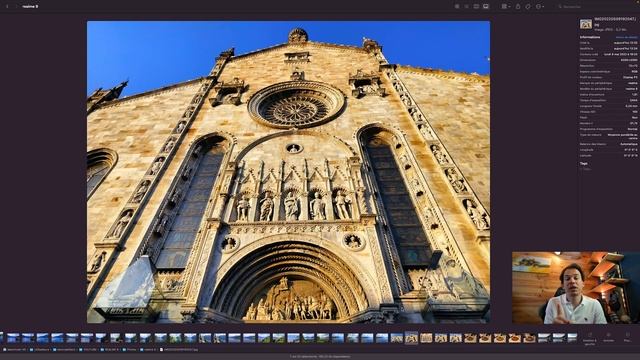Click Photos folder in the path bar
Screen dimensions: 640x360
(130, 350)
